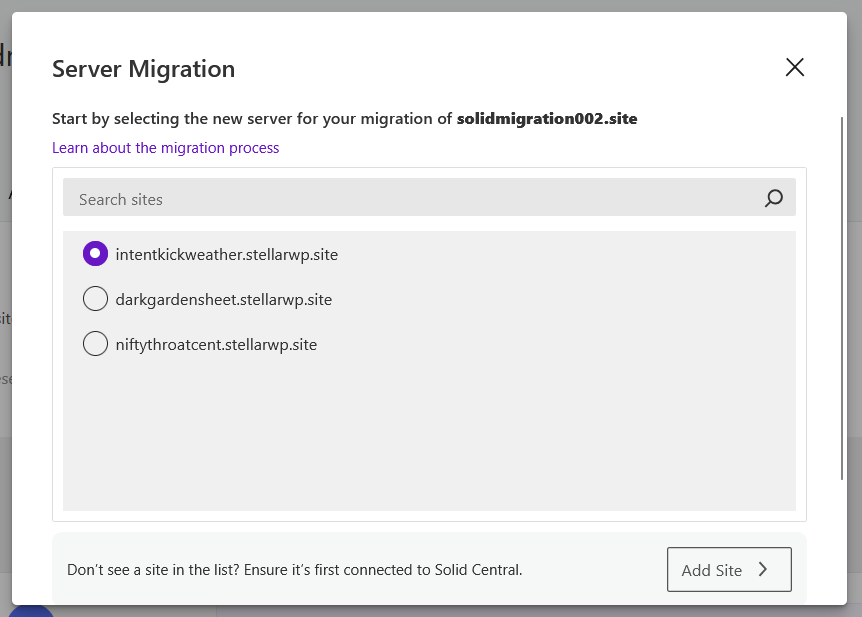Click the bold solidmigration002.site domain text
The image size is (862, 617).
(x=547, y=119)
